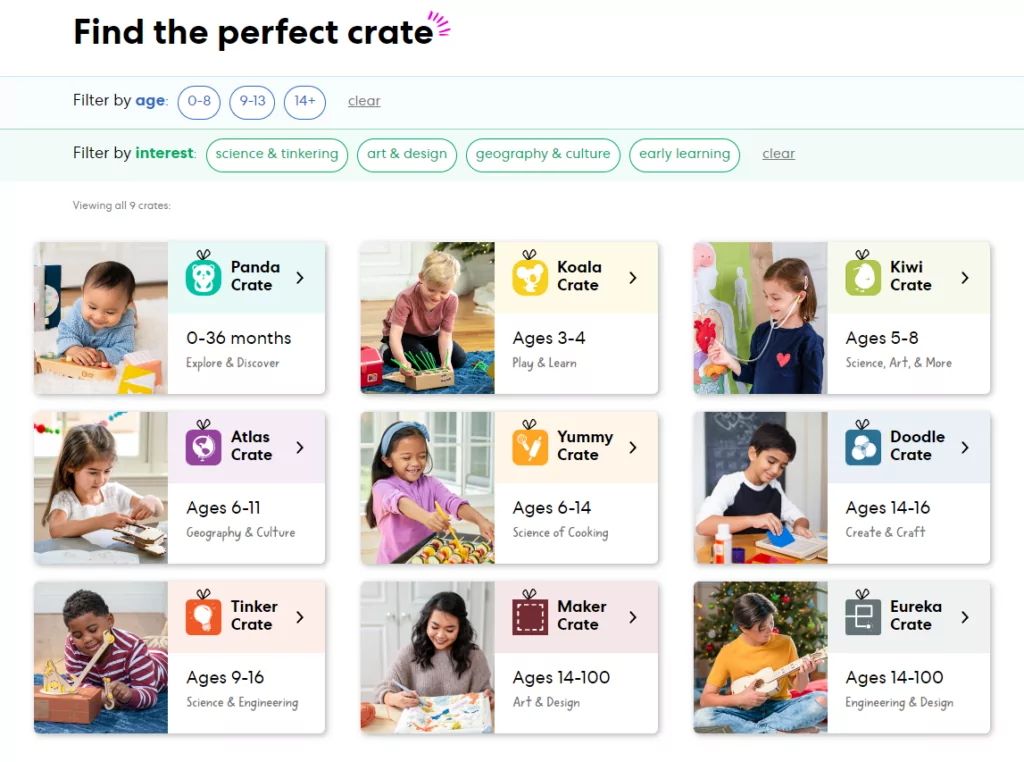Enable the 14+ age filter
1024x762 pixels.
tap(304, 102)
